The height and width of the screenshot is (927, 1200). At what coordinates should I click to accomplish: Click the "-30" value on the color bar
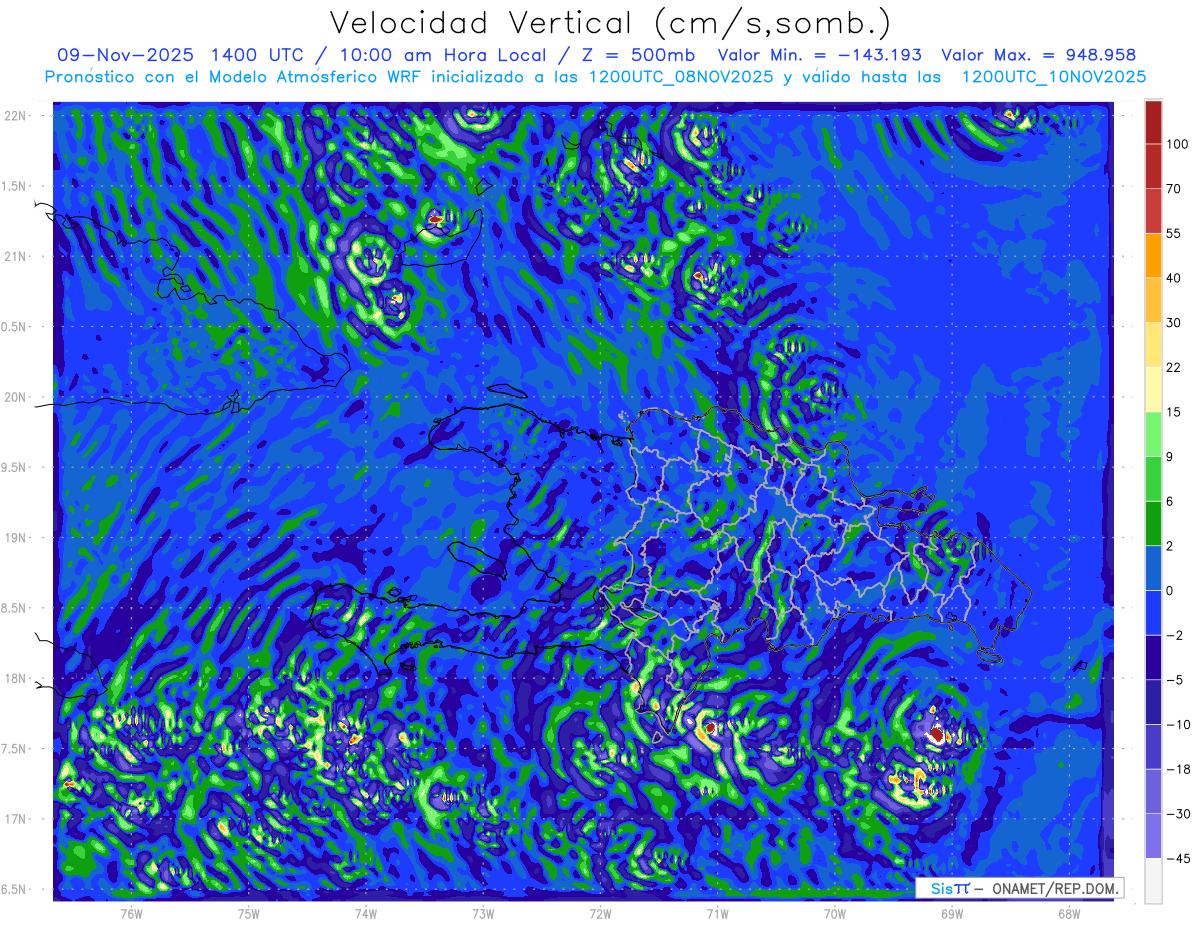[1177, 814]
